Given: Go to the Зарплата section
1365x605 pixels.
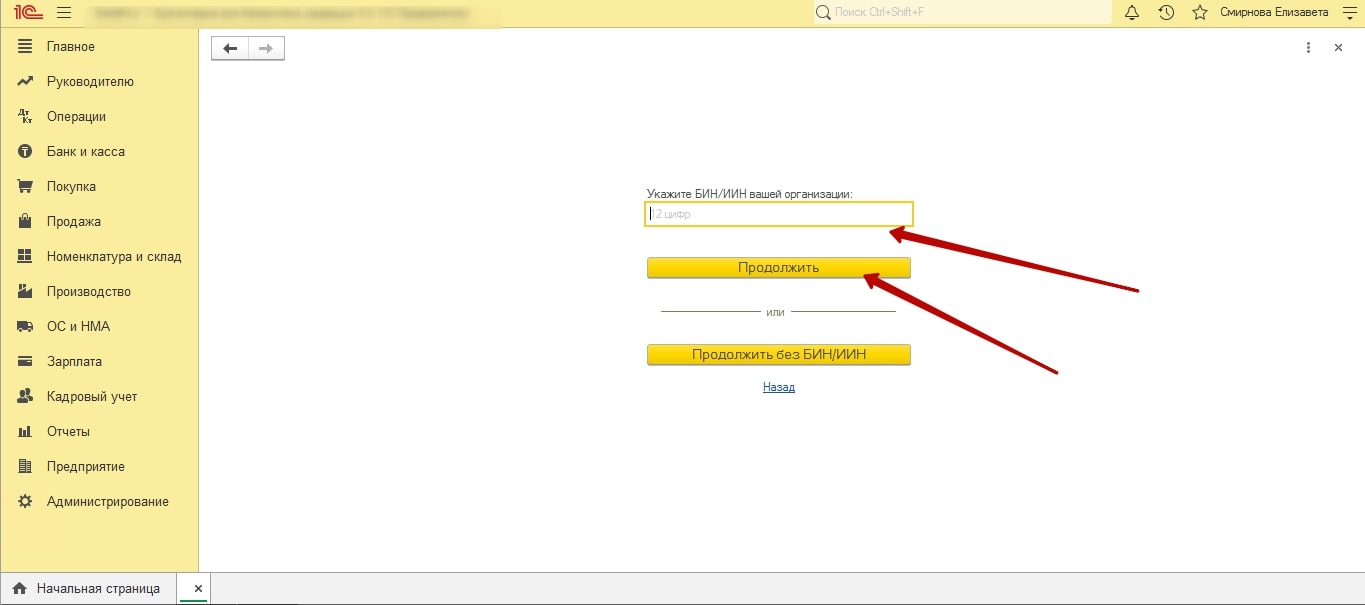Looking at the screenshot, I should [74, 362].
